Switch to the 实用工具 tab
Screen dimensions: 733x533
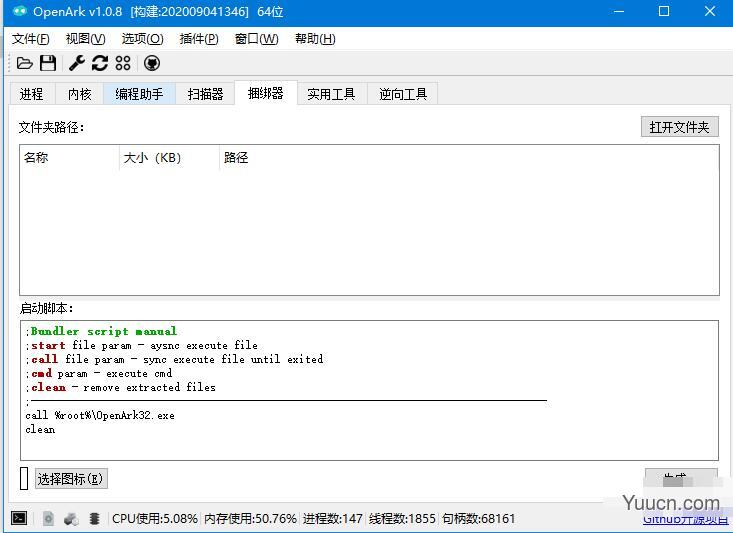tap(331, 94)
